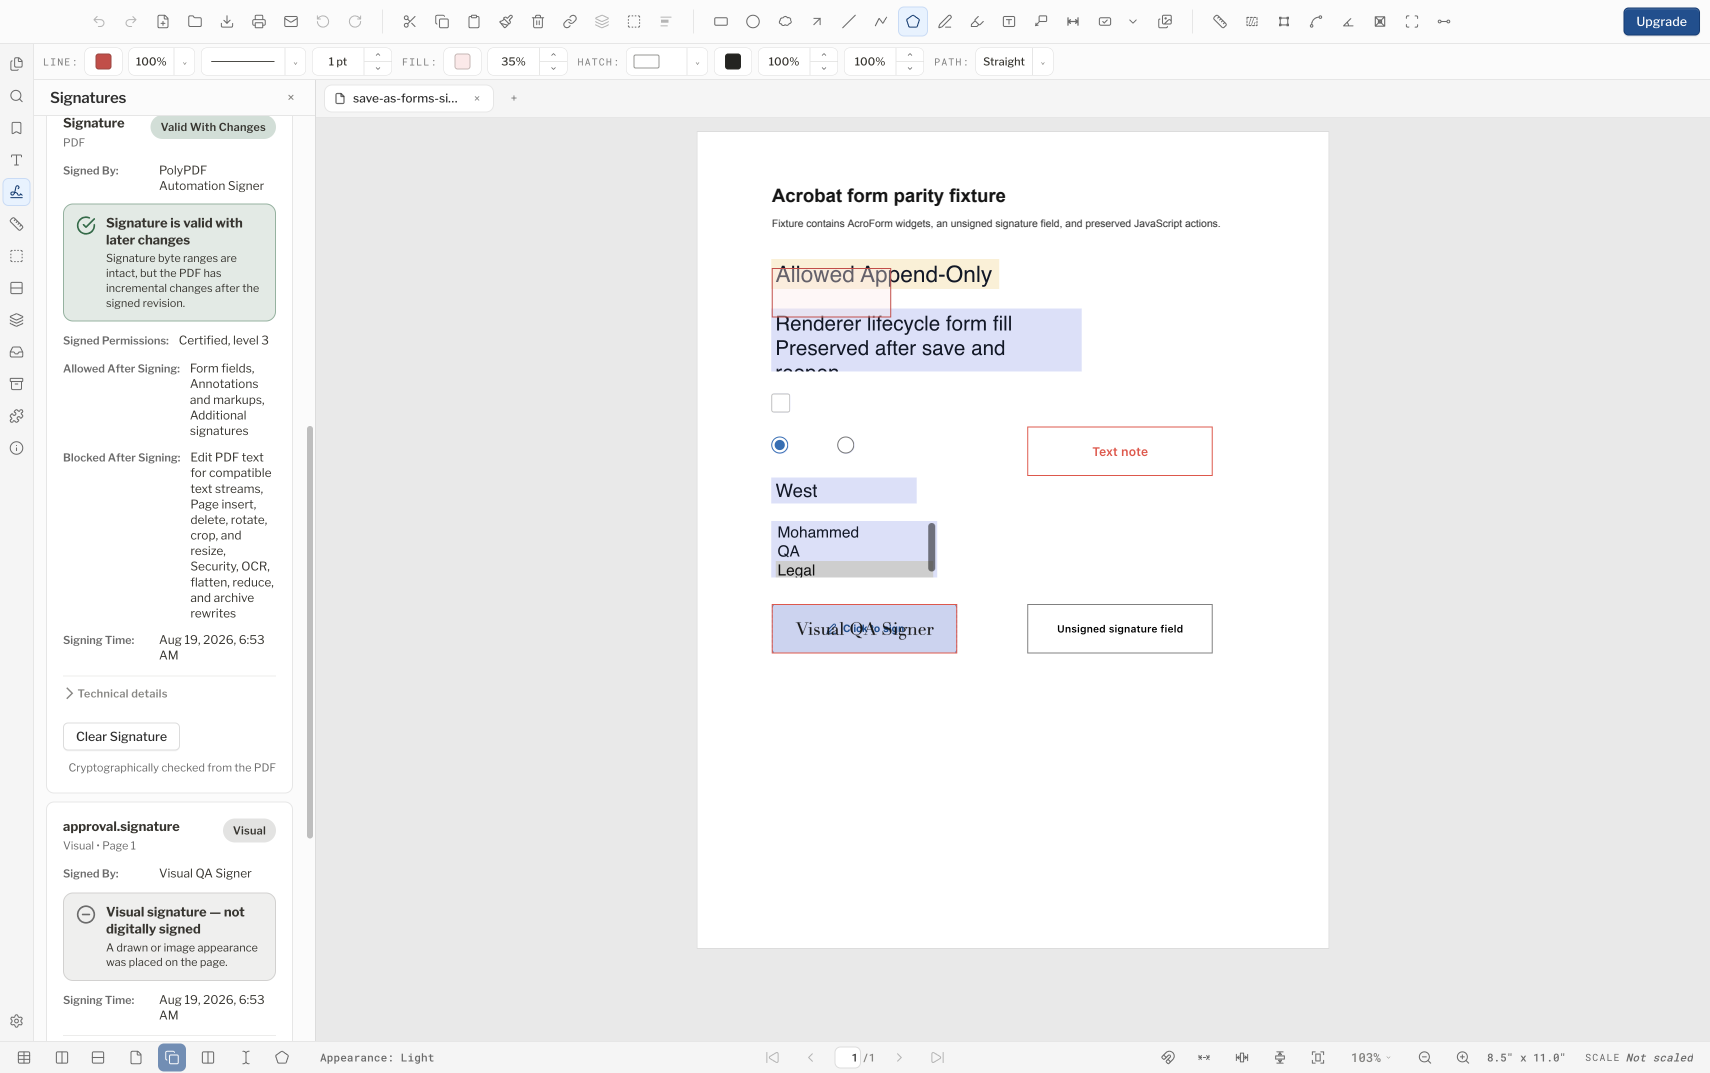Viewport: 1710px width, 1073px height.
Task: Close the Signatures panel
Action: point(291,97)
